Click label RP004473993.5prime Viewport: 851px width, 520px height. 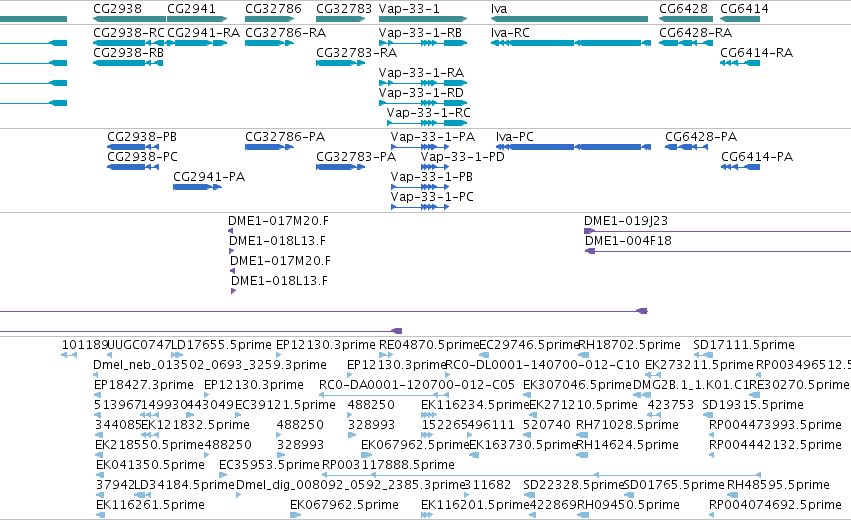pyautogui.click(x=776, y=426)
